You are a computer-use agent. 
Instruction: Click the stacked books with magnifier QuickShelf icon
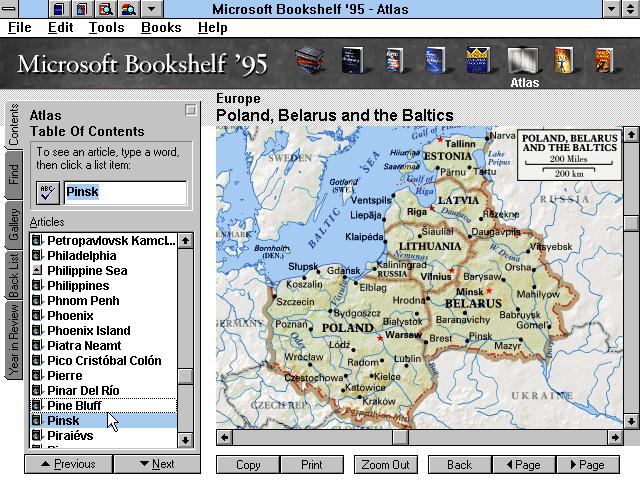pos(129,9)
